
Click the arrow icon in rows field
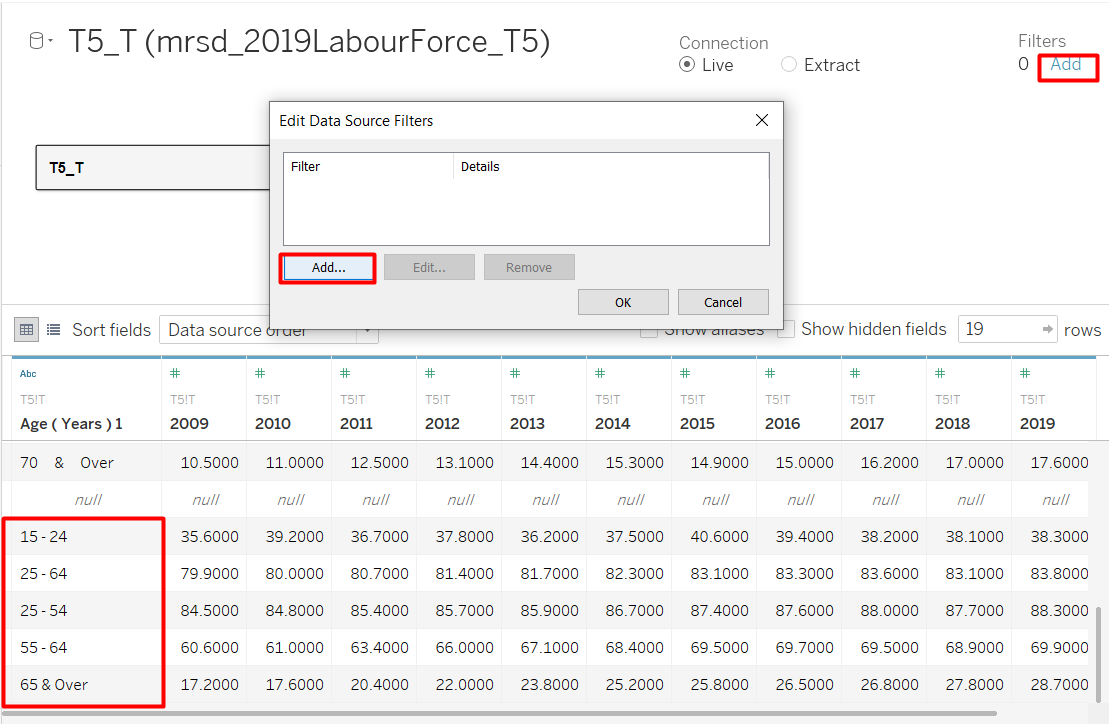(1047, 329)
